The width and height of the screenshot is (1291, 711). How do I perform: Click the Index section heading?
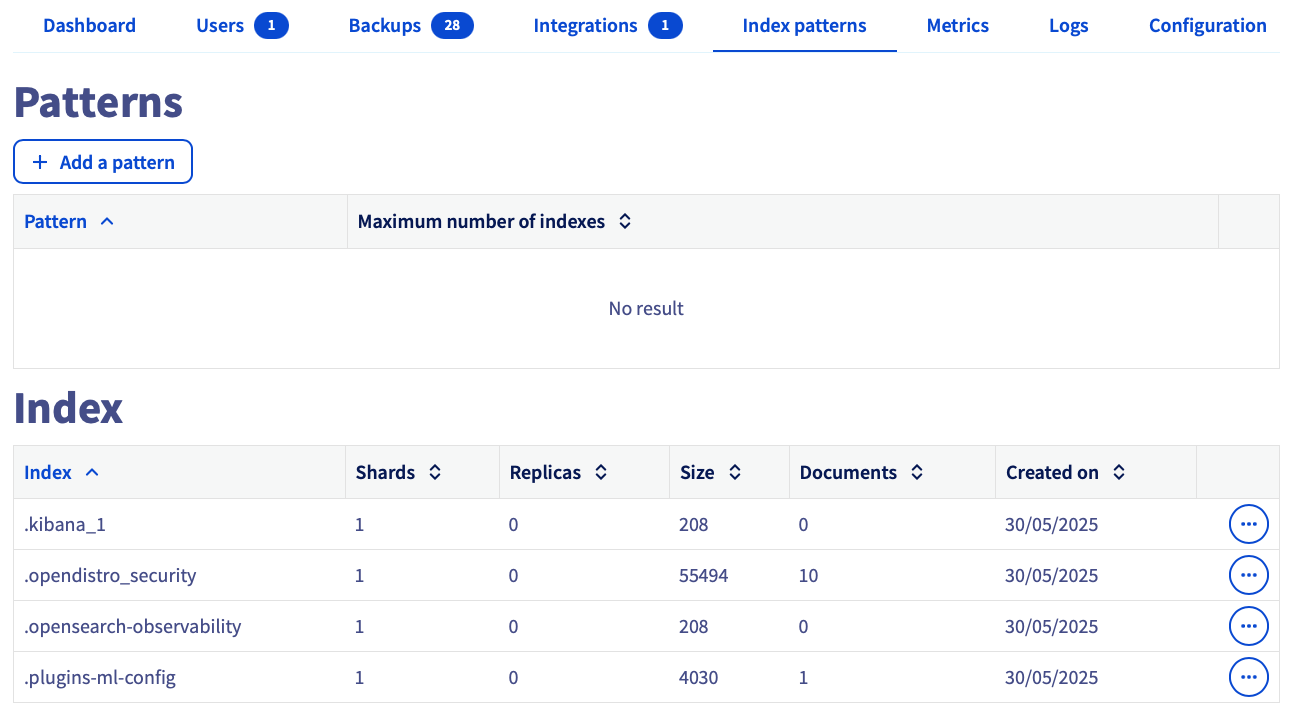coord(68,408)
